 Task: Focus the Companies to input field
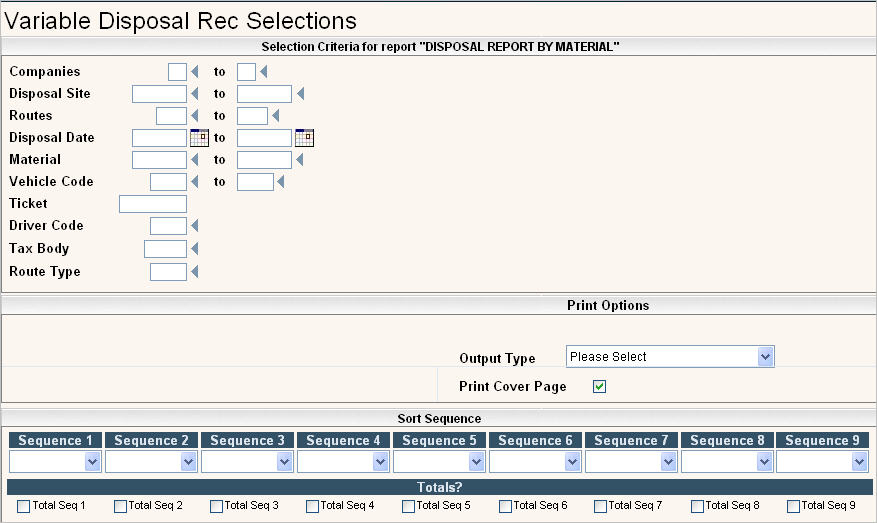247,72
